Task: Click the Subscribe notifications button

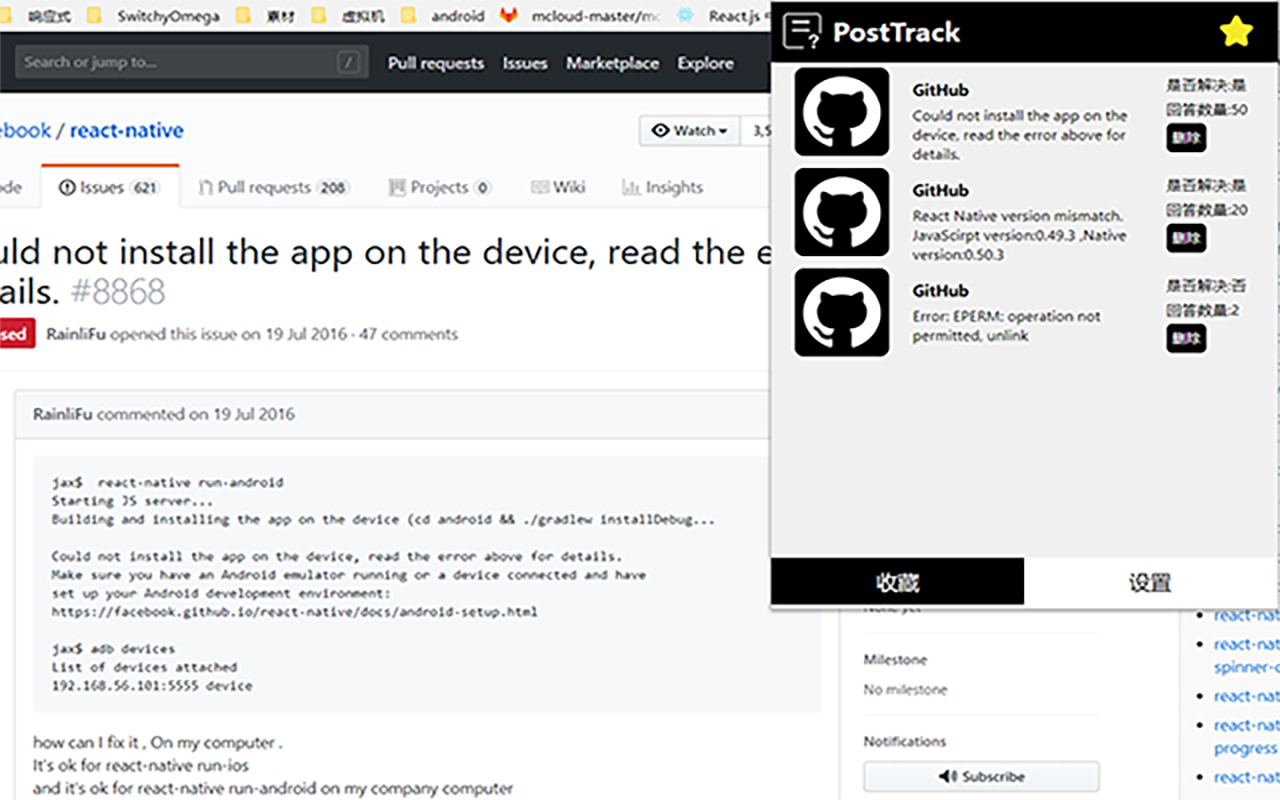Action: (981, 776)
